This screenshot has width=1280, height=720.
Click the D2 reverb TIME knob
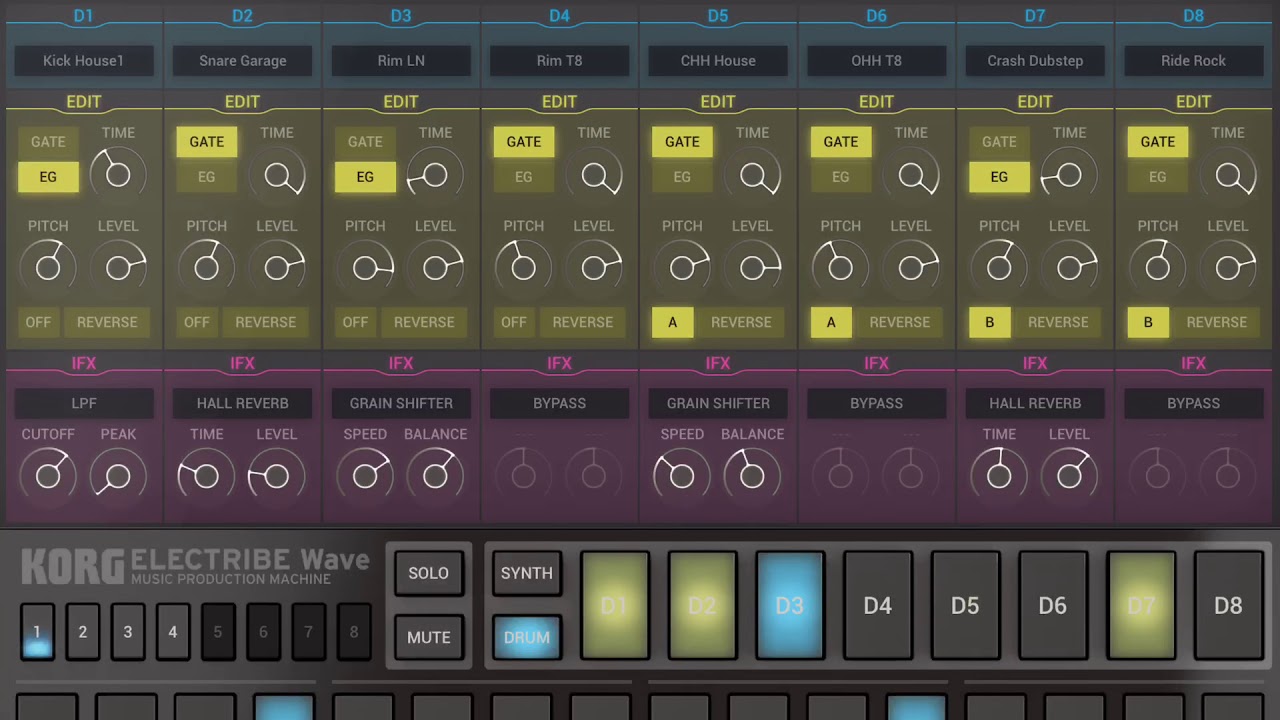(x=207, y=476)
